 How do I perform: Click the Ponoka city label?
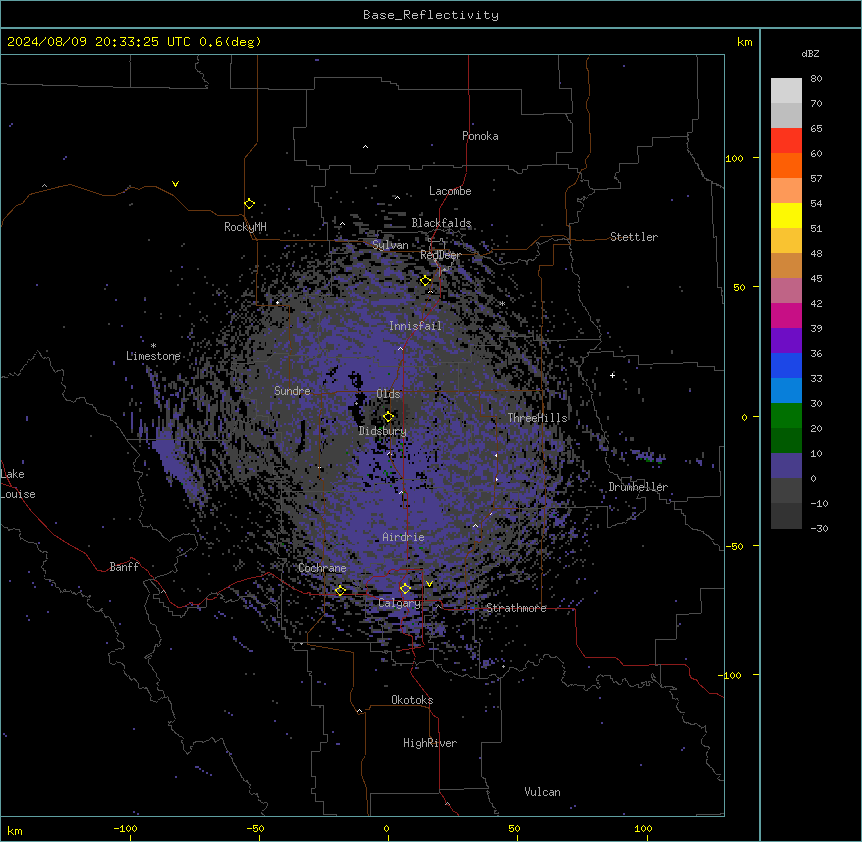point(480,136)
